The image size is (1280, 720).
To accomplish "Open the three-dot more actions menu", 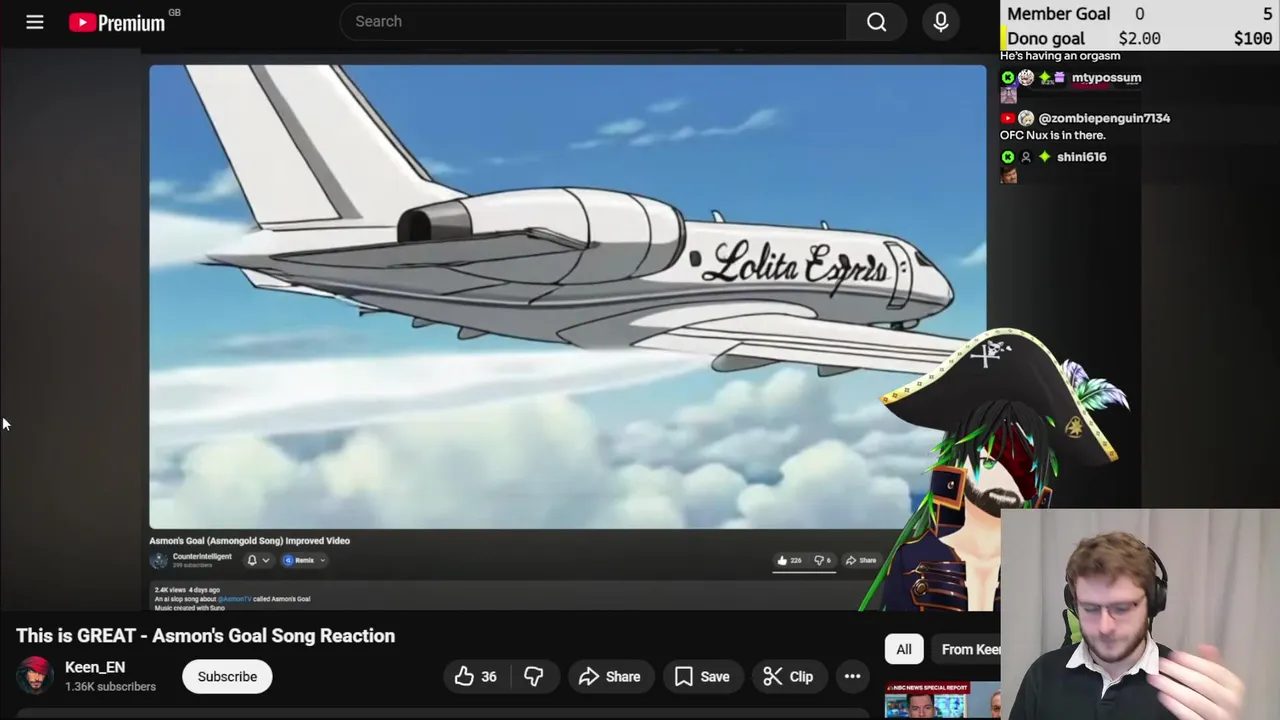I will tap(852, 677).
